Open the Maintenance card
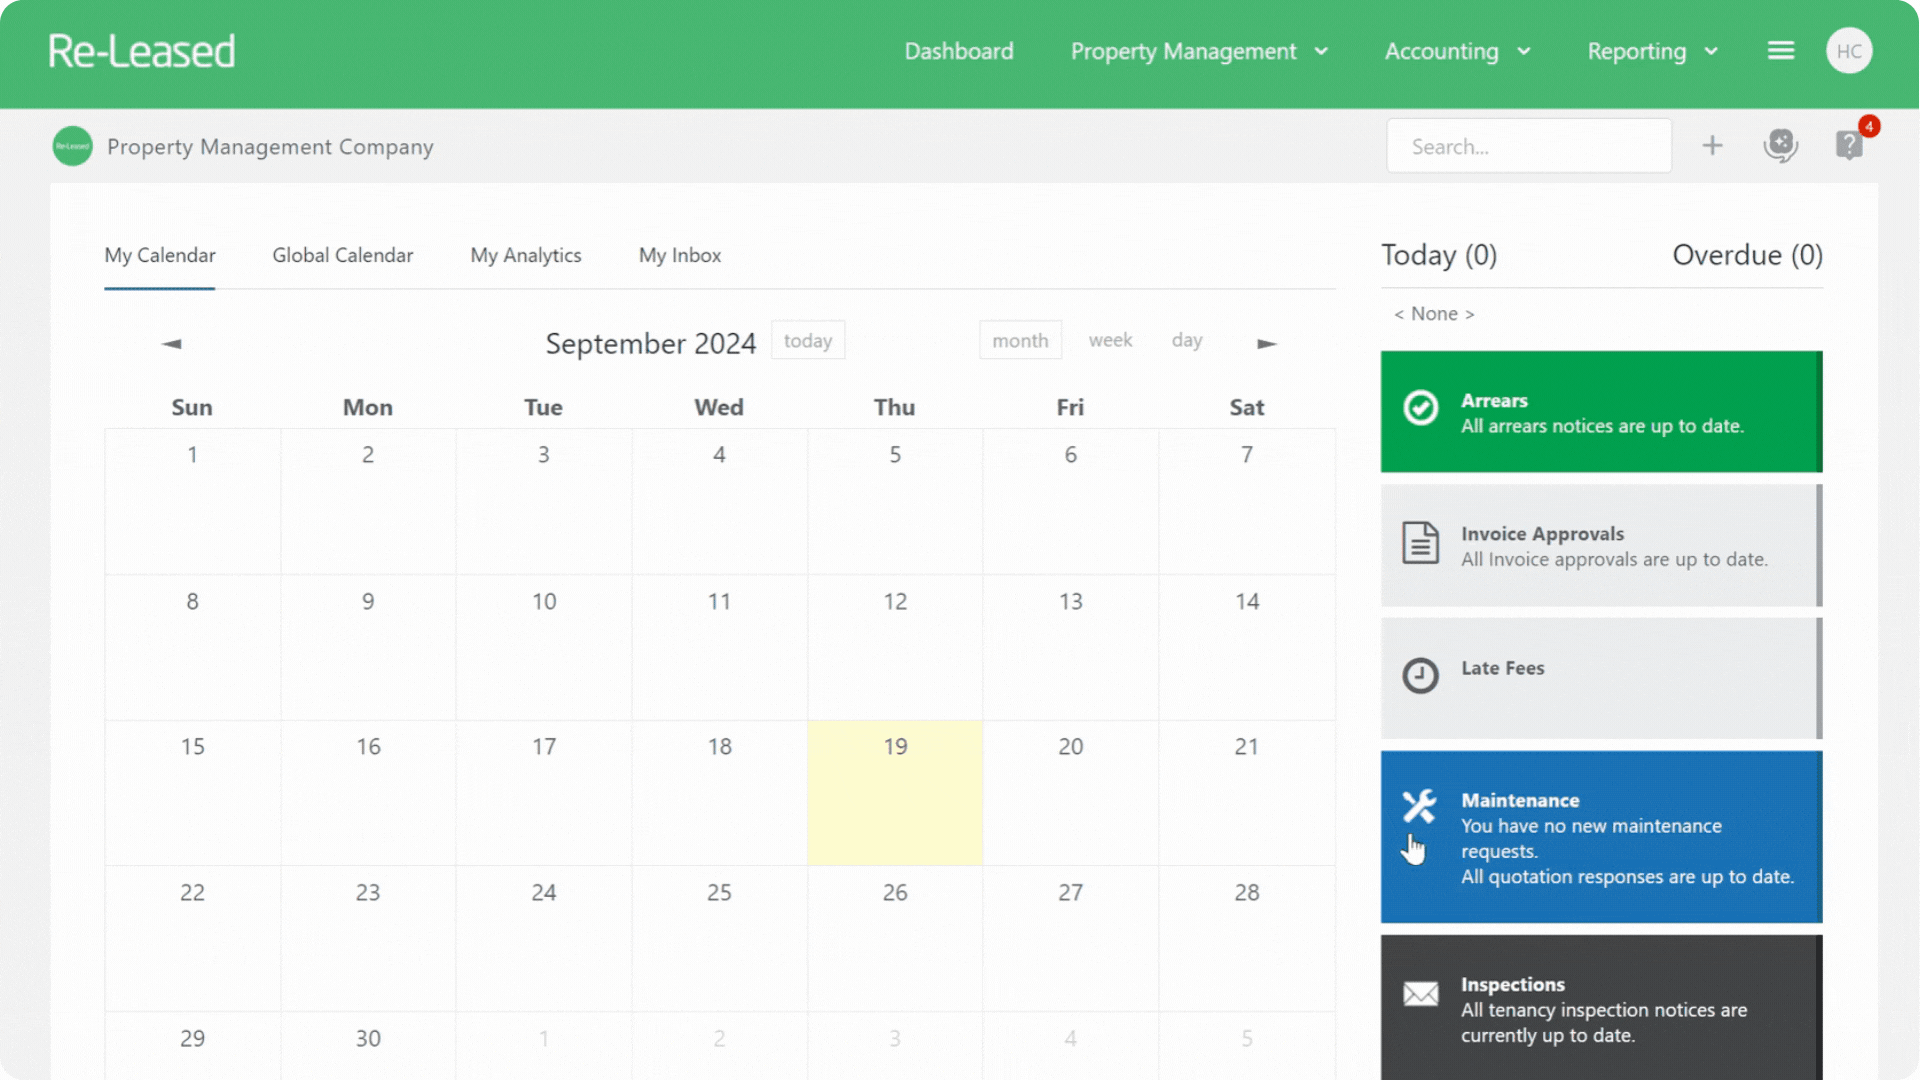 coord(1601,837)
